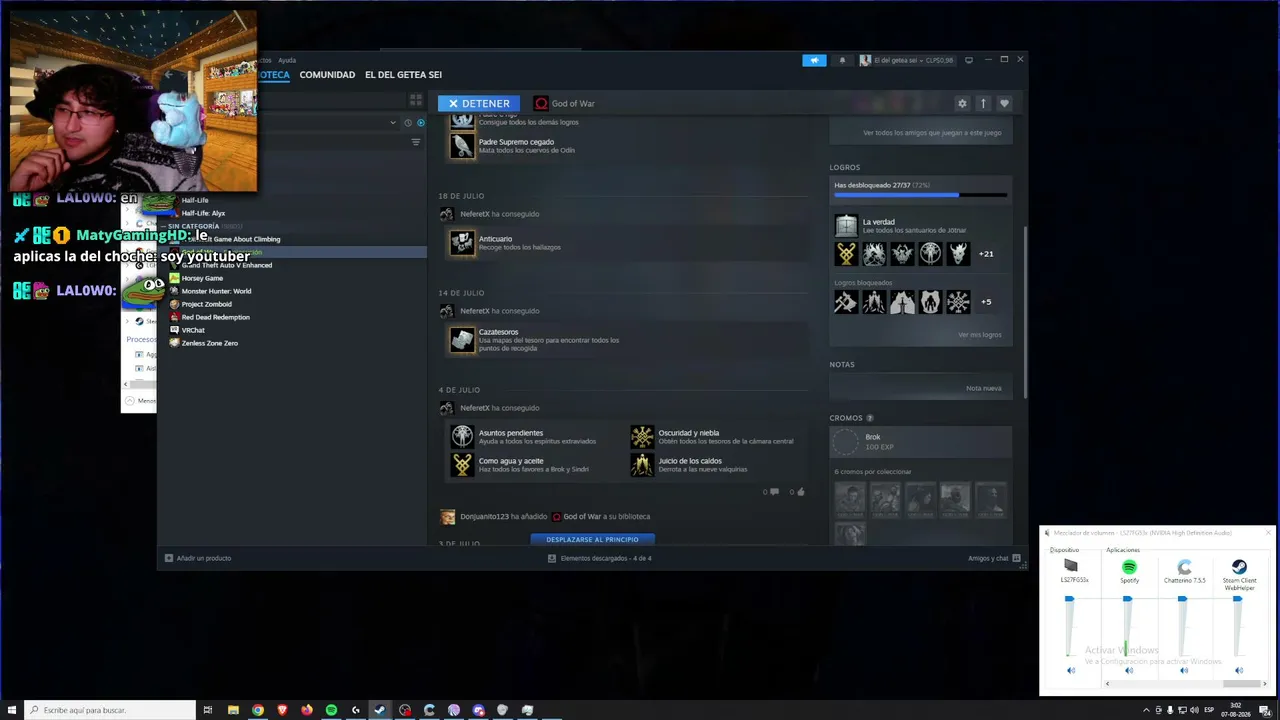
Task: Click the Spotify icon in volume mixer
Action: pos(1129,567)
